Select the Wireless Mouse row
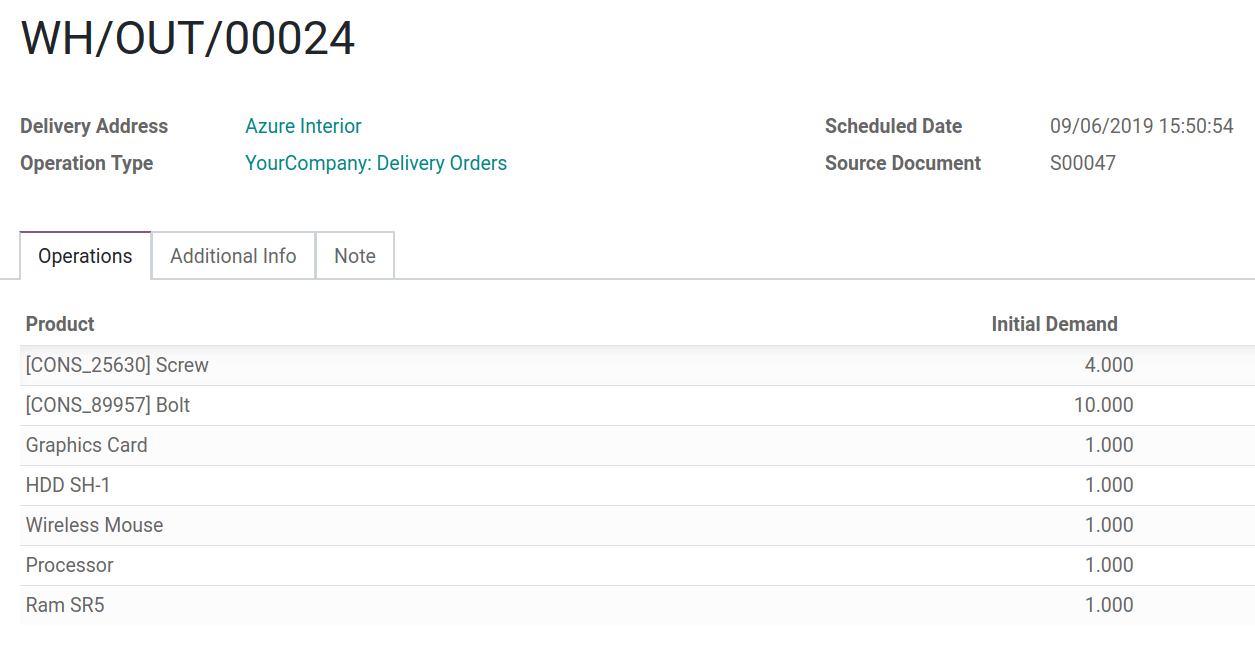 (x=95, y=525)
